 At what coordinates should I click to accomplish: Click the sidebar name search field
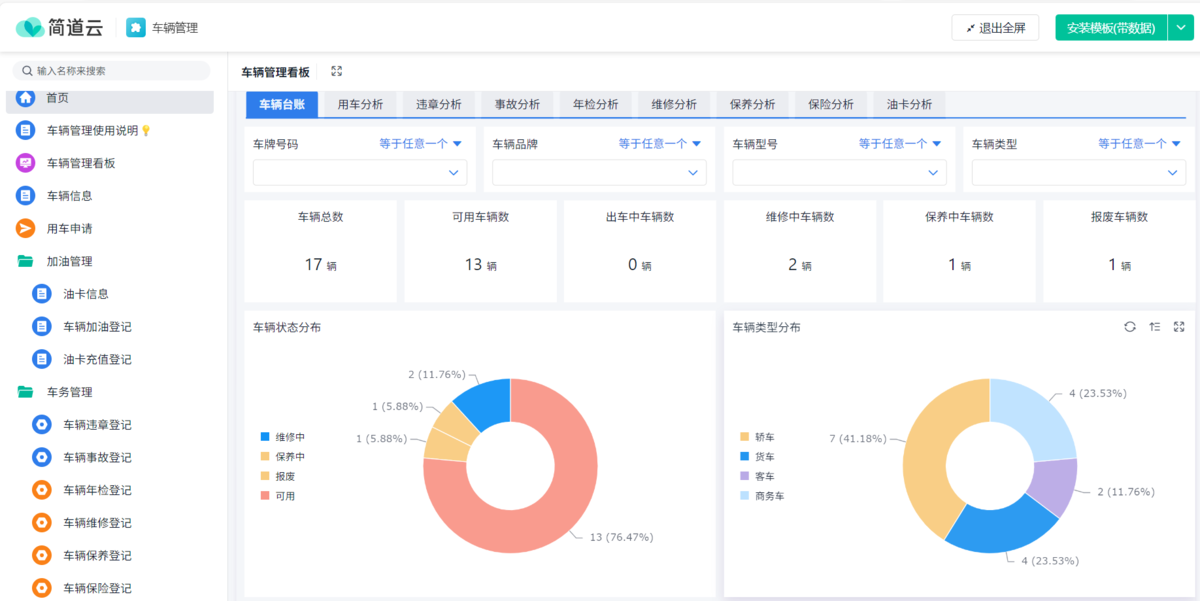click(x=115, y=71)
